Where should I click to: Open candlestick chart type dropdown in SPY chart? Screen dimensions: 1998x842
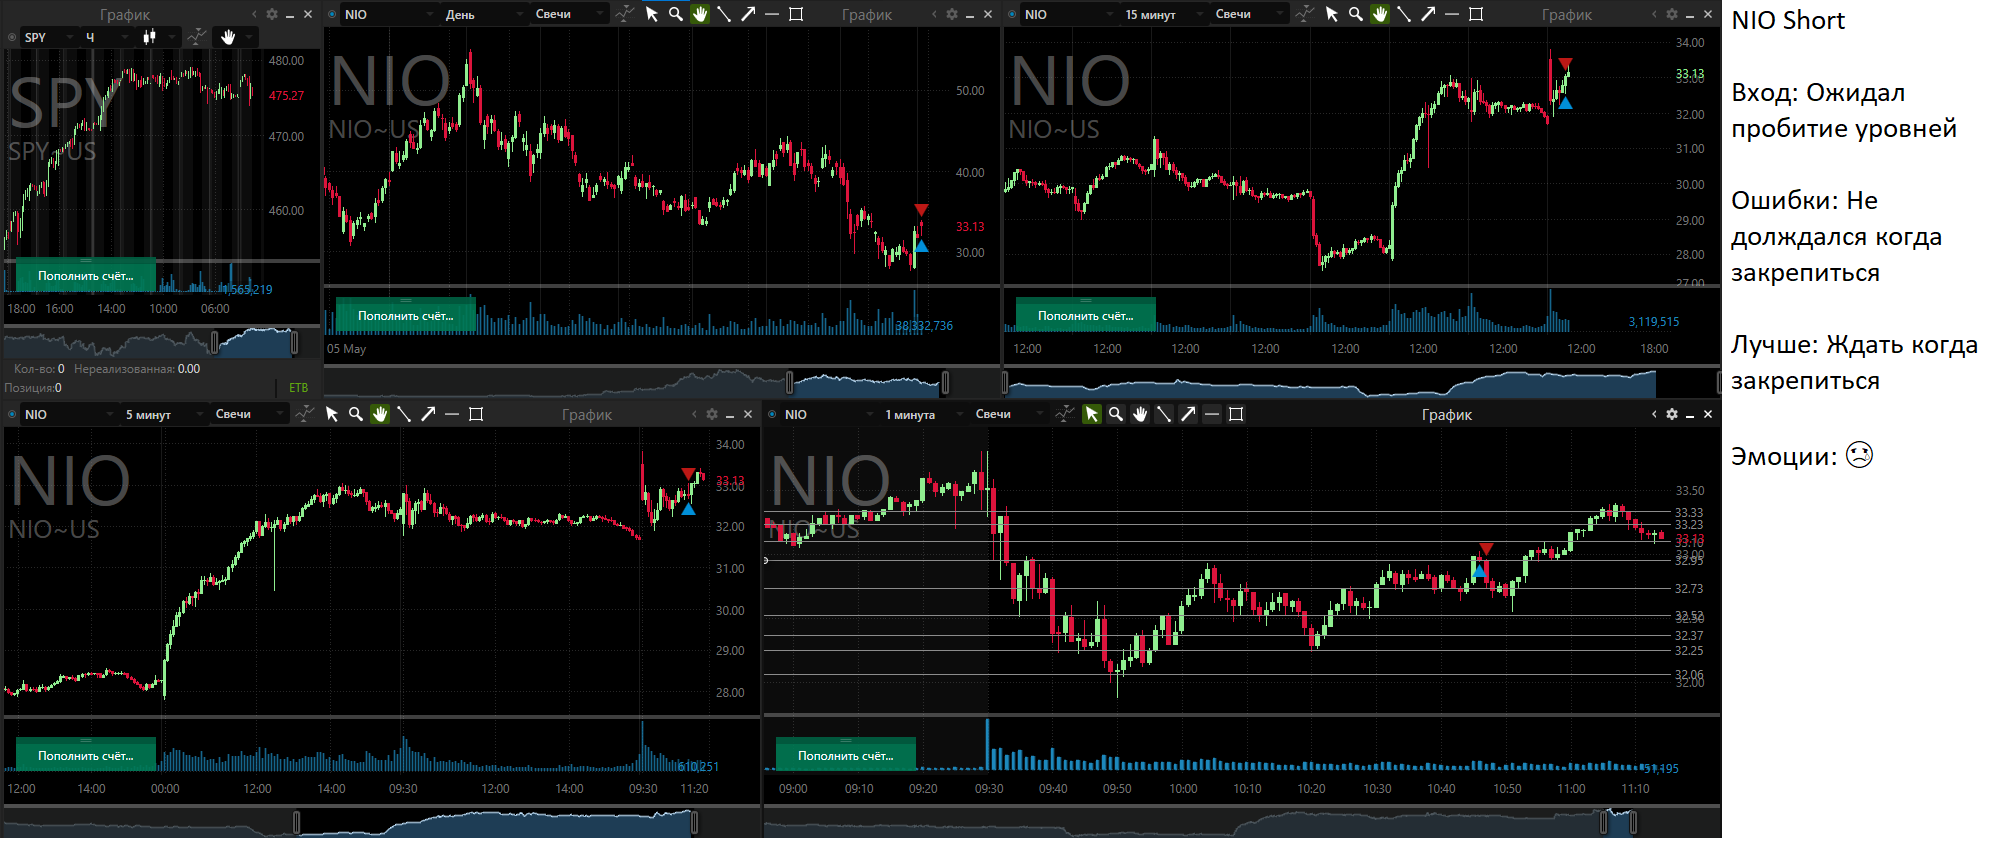coord(158,37)
